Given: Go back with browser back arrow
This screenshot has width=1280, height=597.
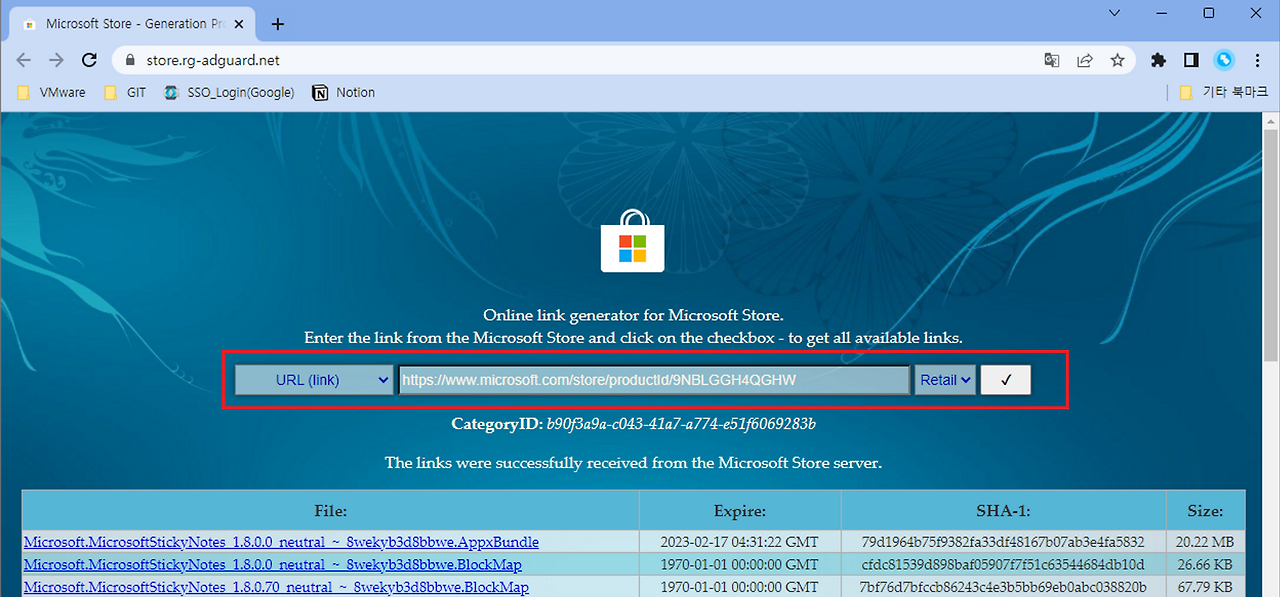Looking at the screenshot, I should click(x=24, y=60).
